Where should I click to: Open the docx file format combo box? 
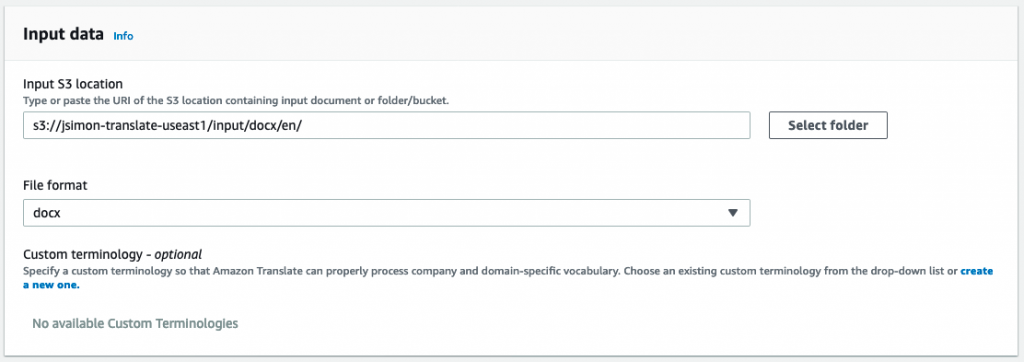pyautogui.click(x=386, y=213)
